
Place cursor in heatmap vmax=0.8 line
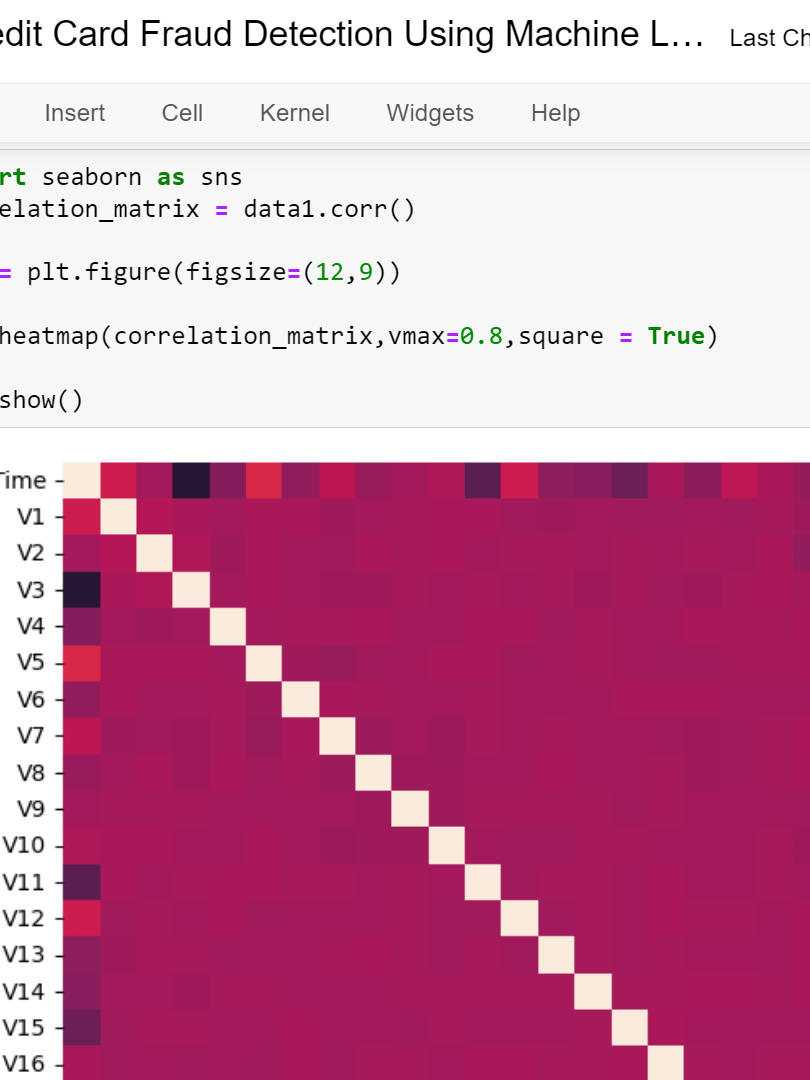pyautogui.click(x=358, y=336)
